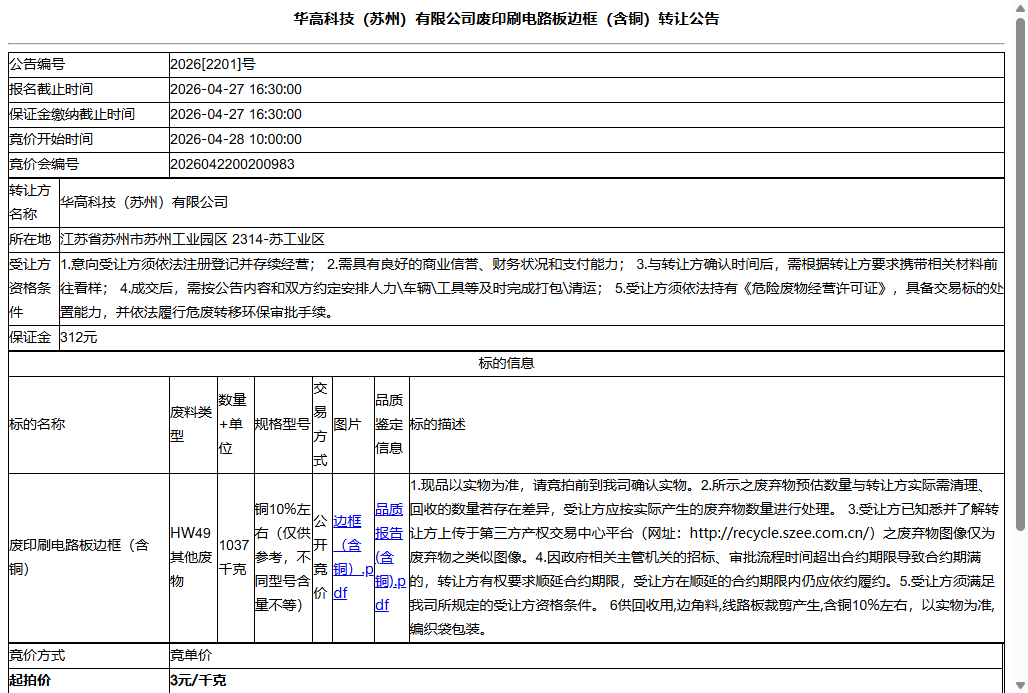Click the 图片 column header
Screen dimensions: 1028x693
tap(353, 425)
